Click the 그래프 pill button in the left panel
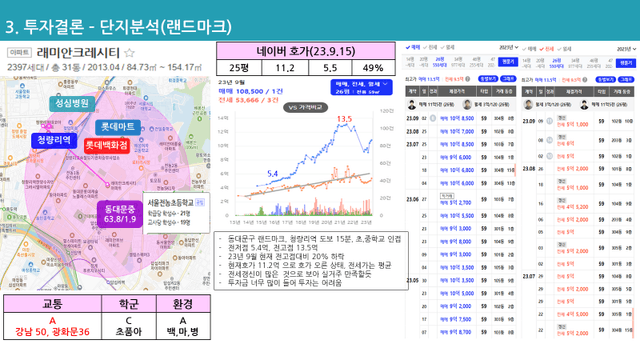The image size is (640, 360). [x=508, y=79]
